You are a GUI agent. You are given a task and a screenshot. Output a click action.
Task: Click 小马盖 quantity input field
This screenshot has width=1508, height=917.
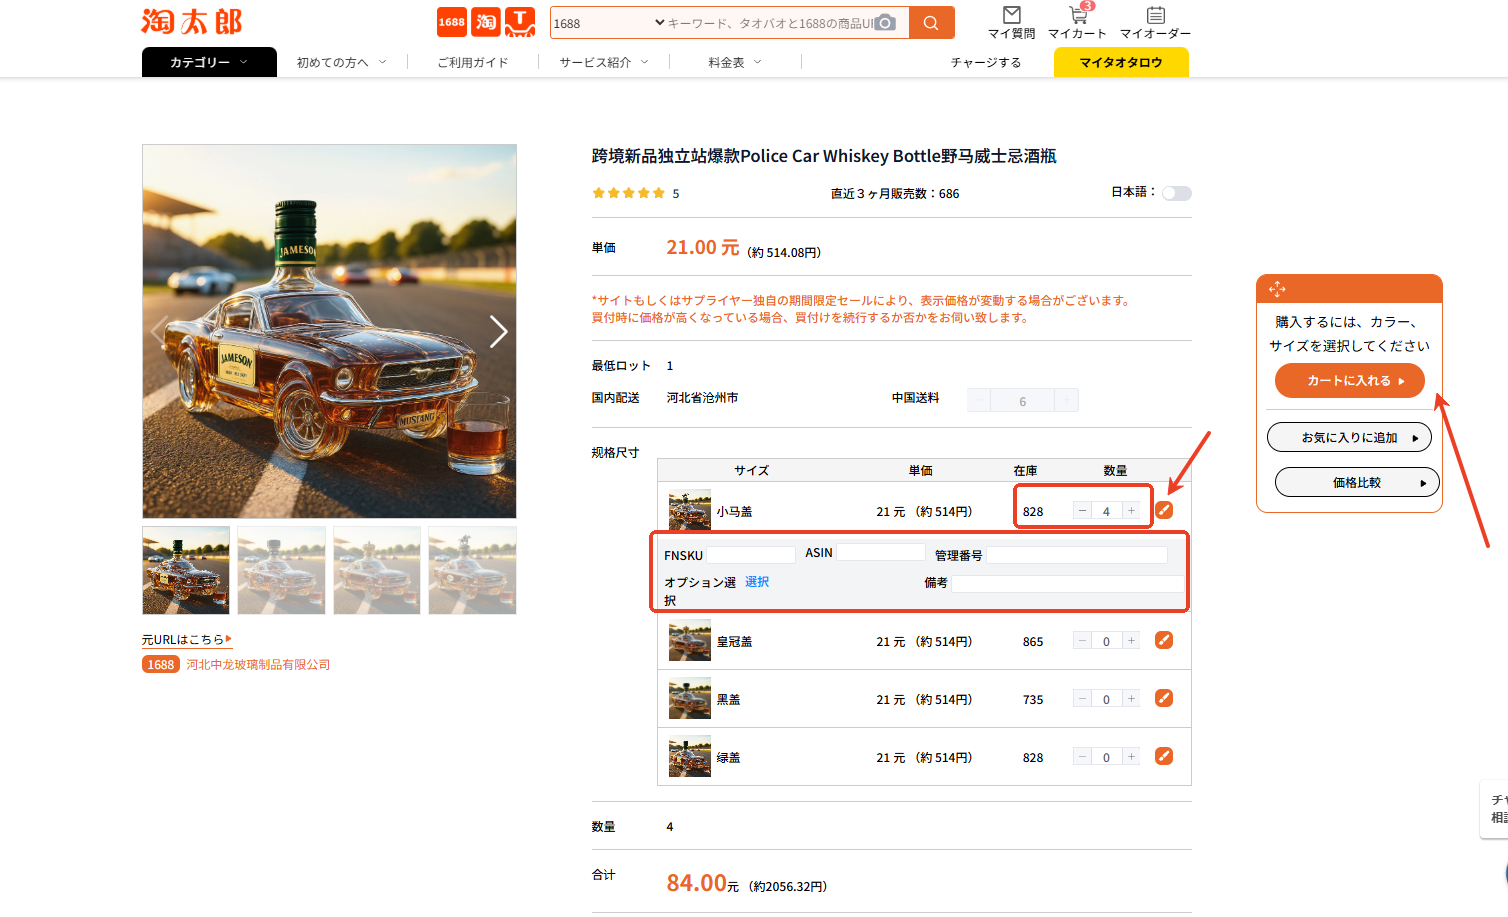[1106, 511]
